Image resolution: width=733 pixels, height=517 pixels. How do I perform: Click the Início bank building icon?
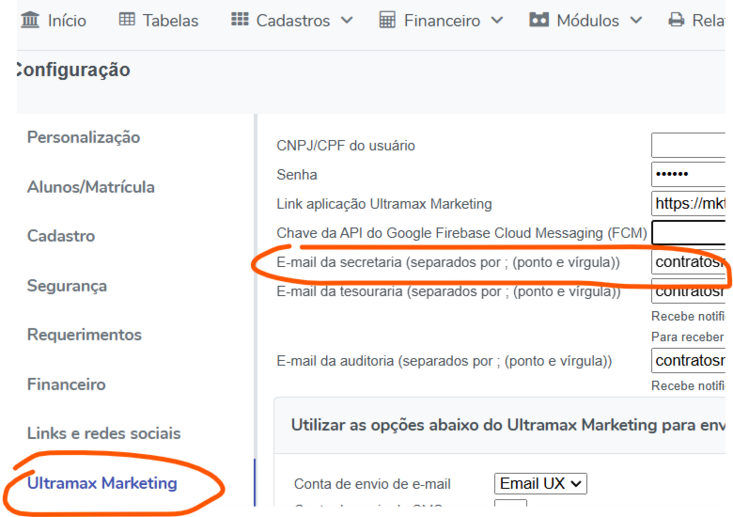pyautogui.click(x=30, y=20)
